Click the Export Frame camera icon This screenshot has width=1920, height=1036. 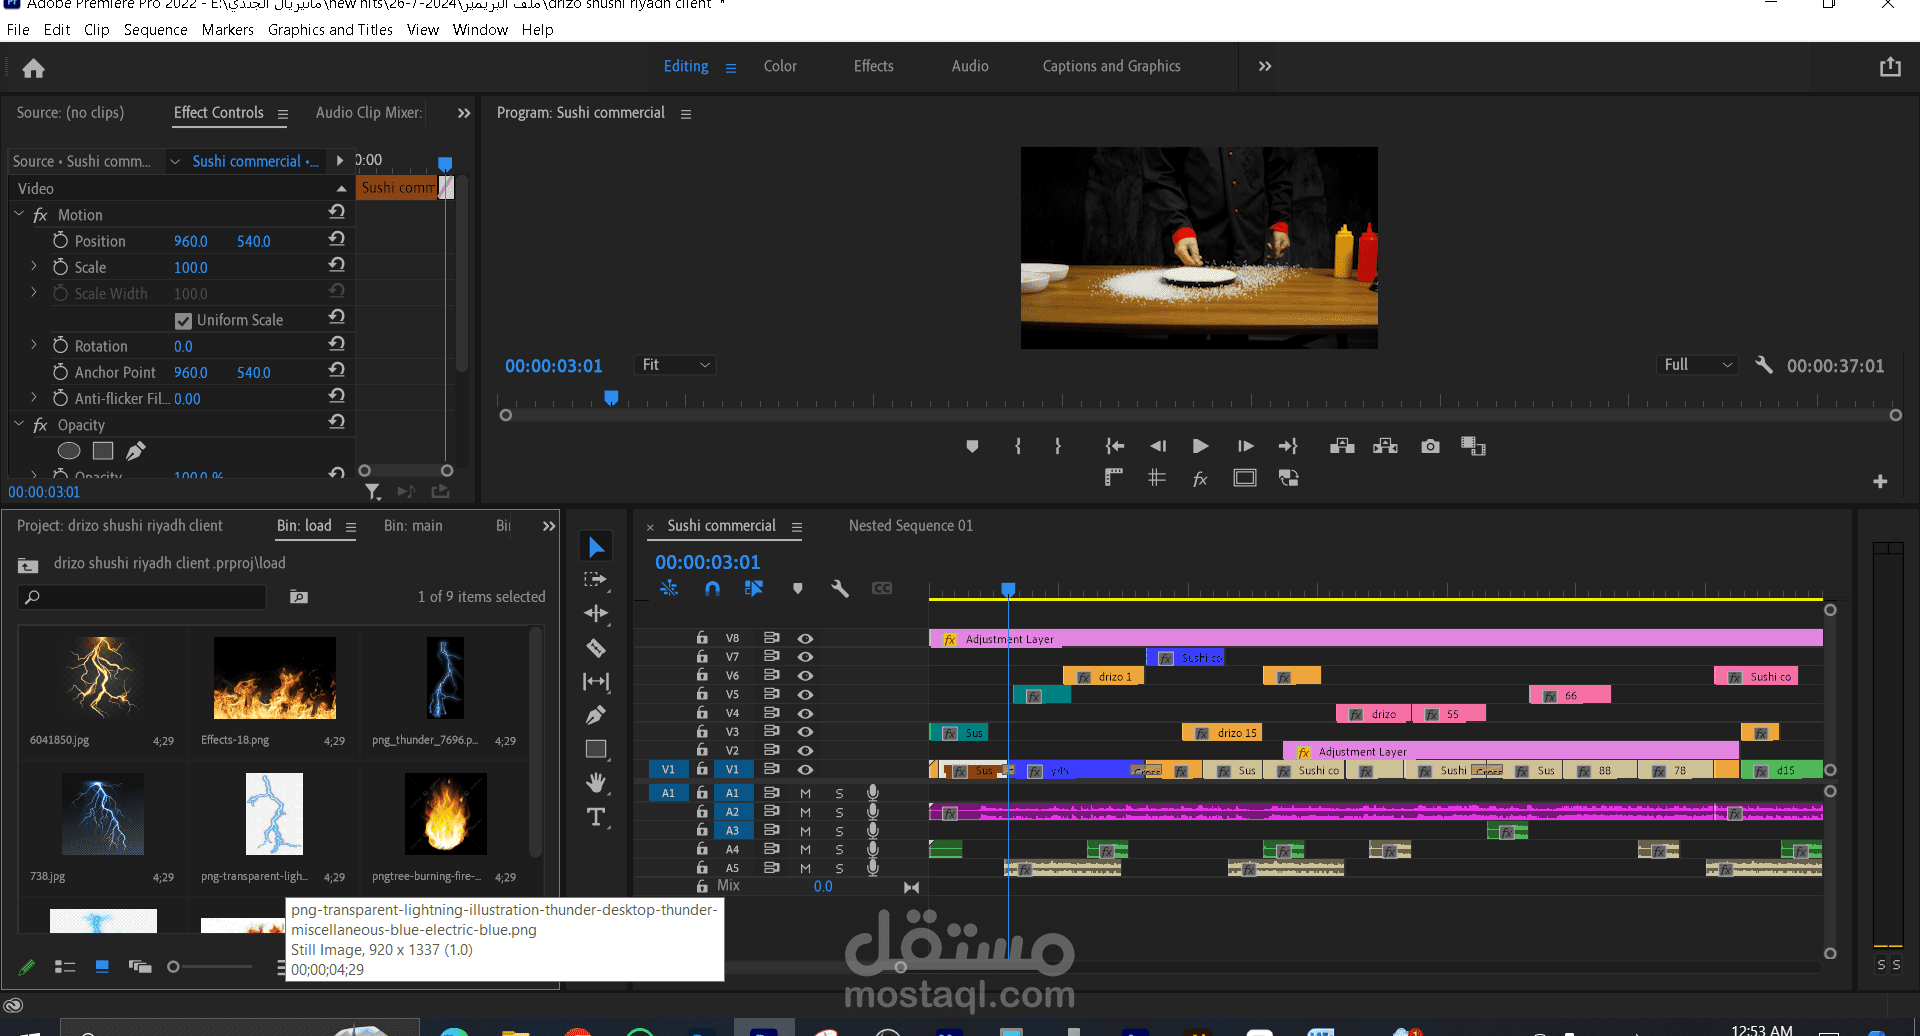pyautogui.click(x=1430, y=446)
